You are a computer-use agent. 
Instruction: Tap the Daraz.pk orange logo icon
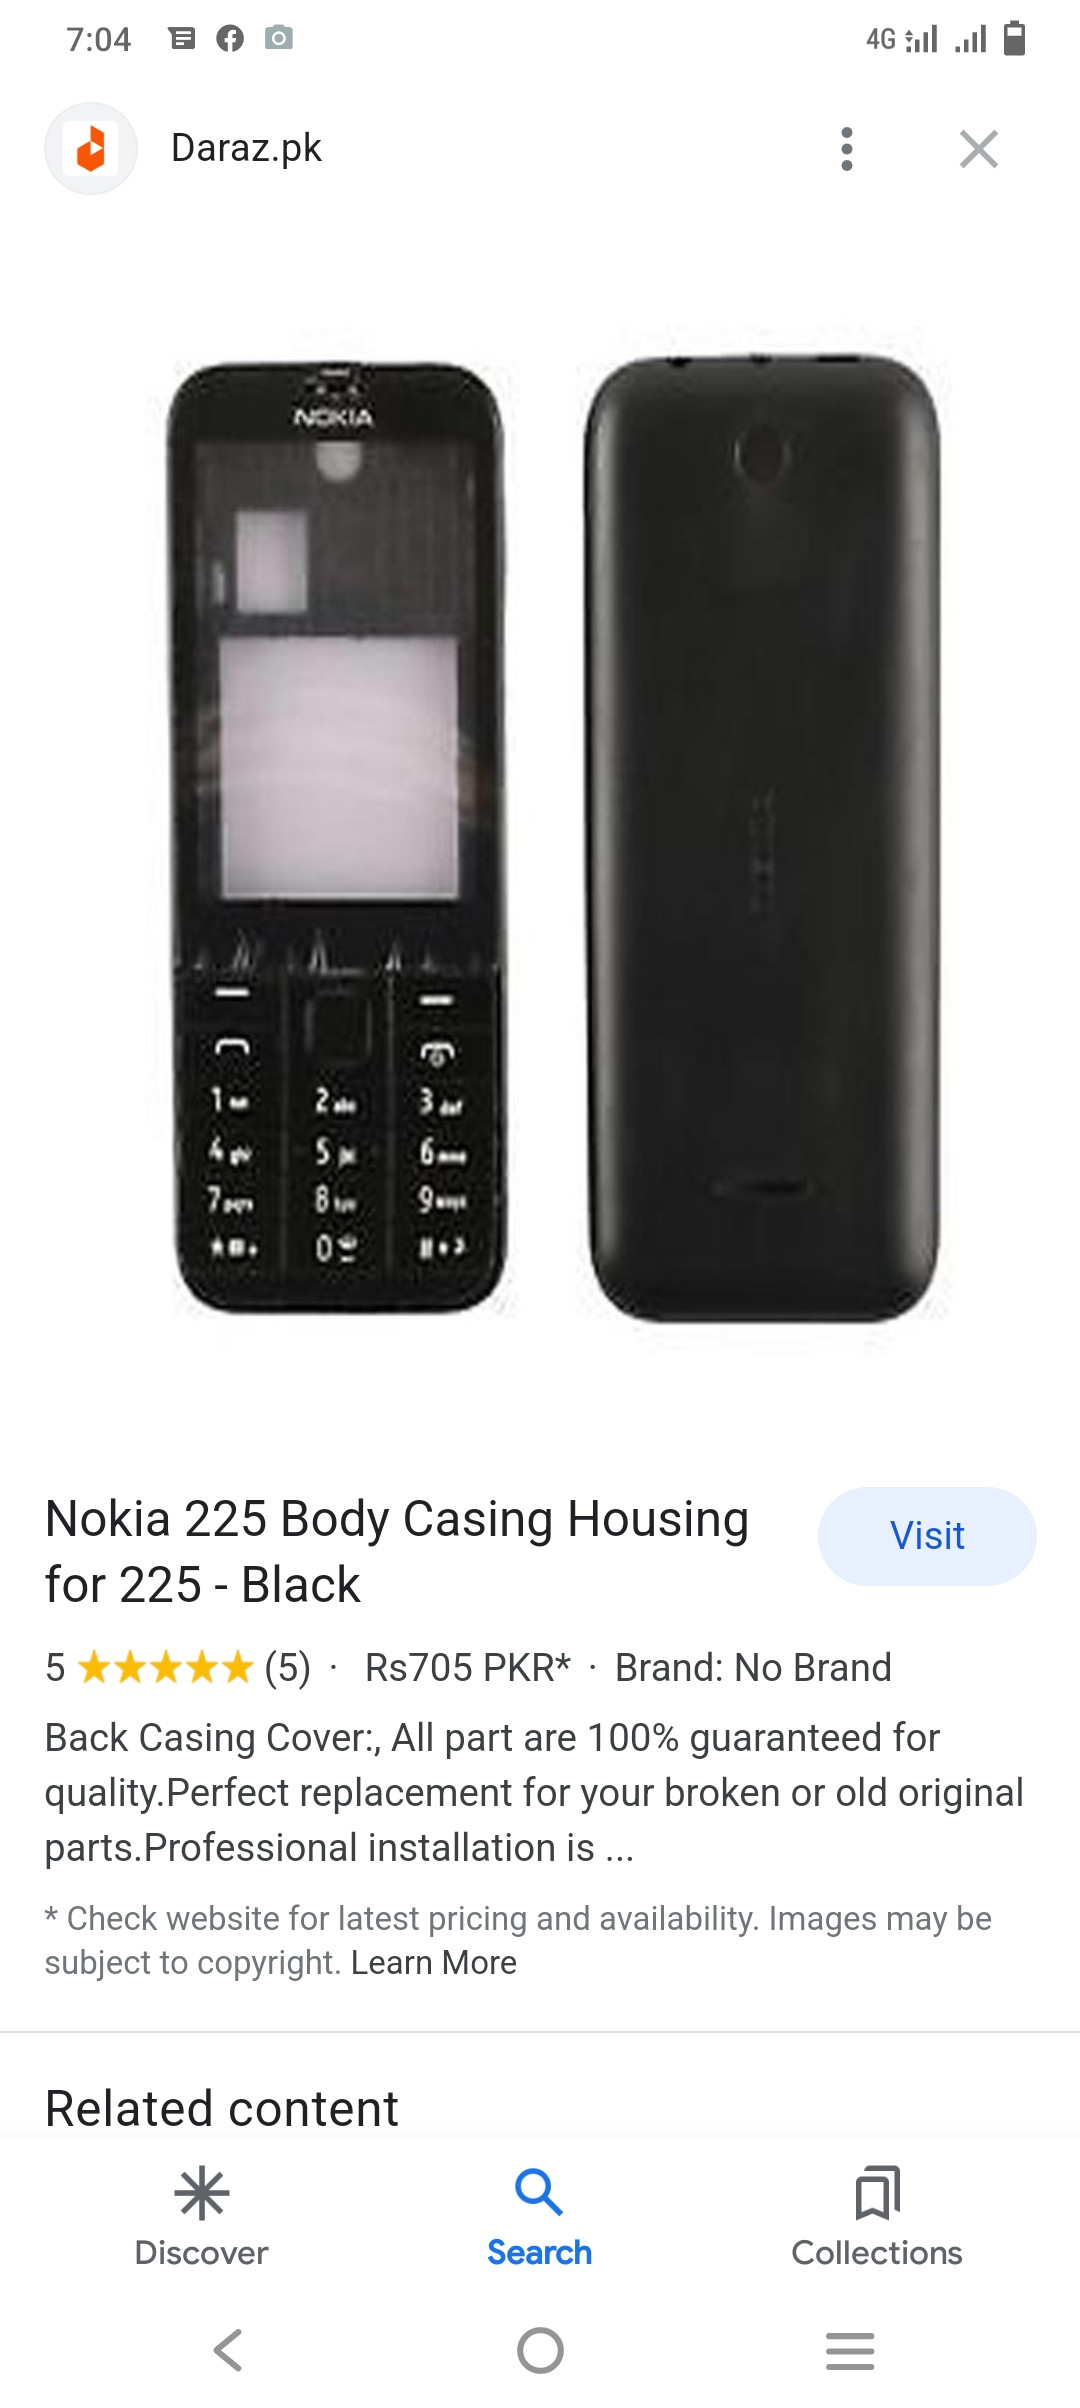click(91, 149)
